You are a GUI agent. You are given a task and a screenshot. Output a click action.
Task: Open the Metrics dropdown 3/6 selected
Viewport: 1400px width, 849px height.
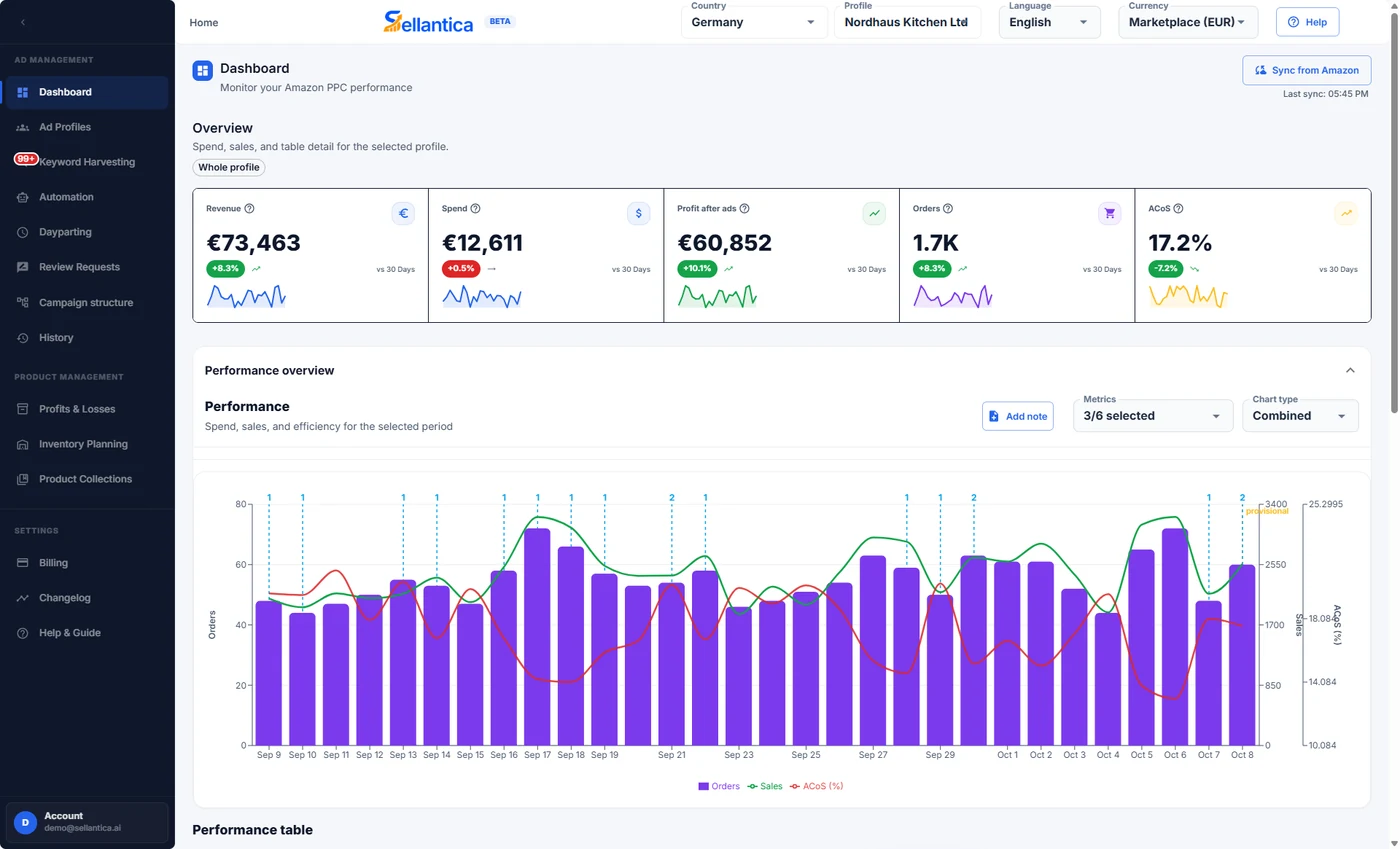coord(1152,416)
